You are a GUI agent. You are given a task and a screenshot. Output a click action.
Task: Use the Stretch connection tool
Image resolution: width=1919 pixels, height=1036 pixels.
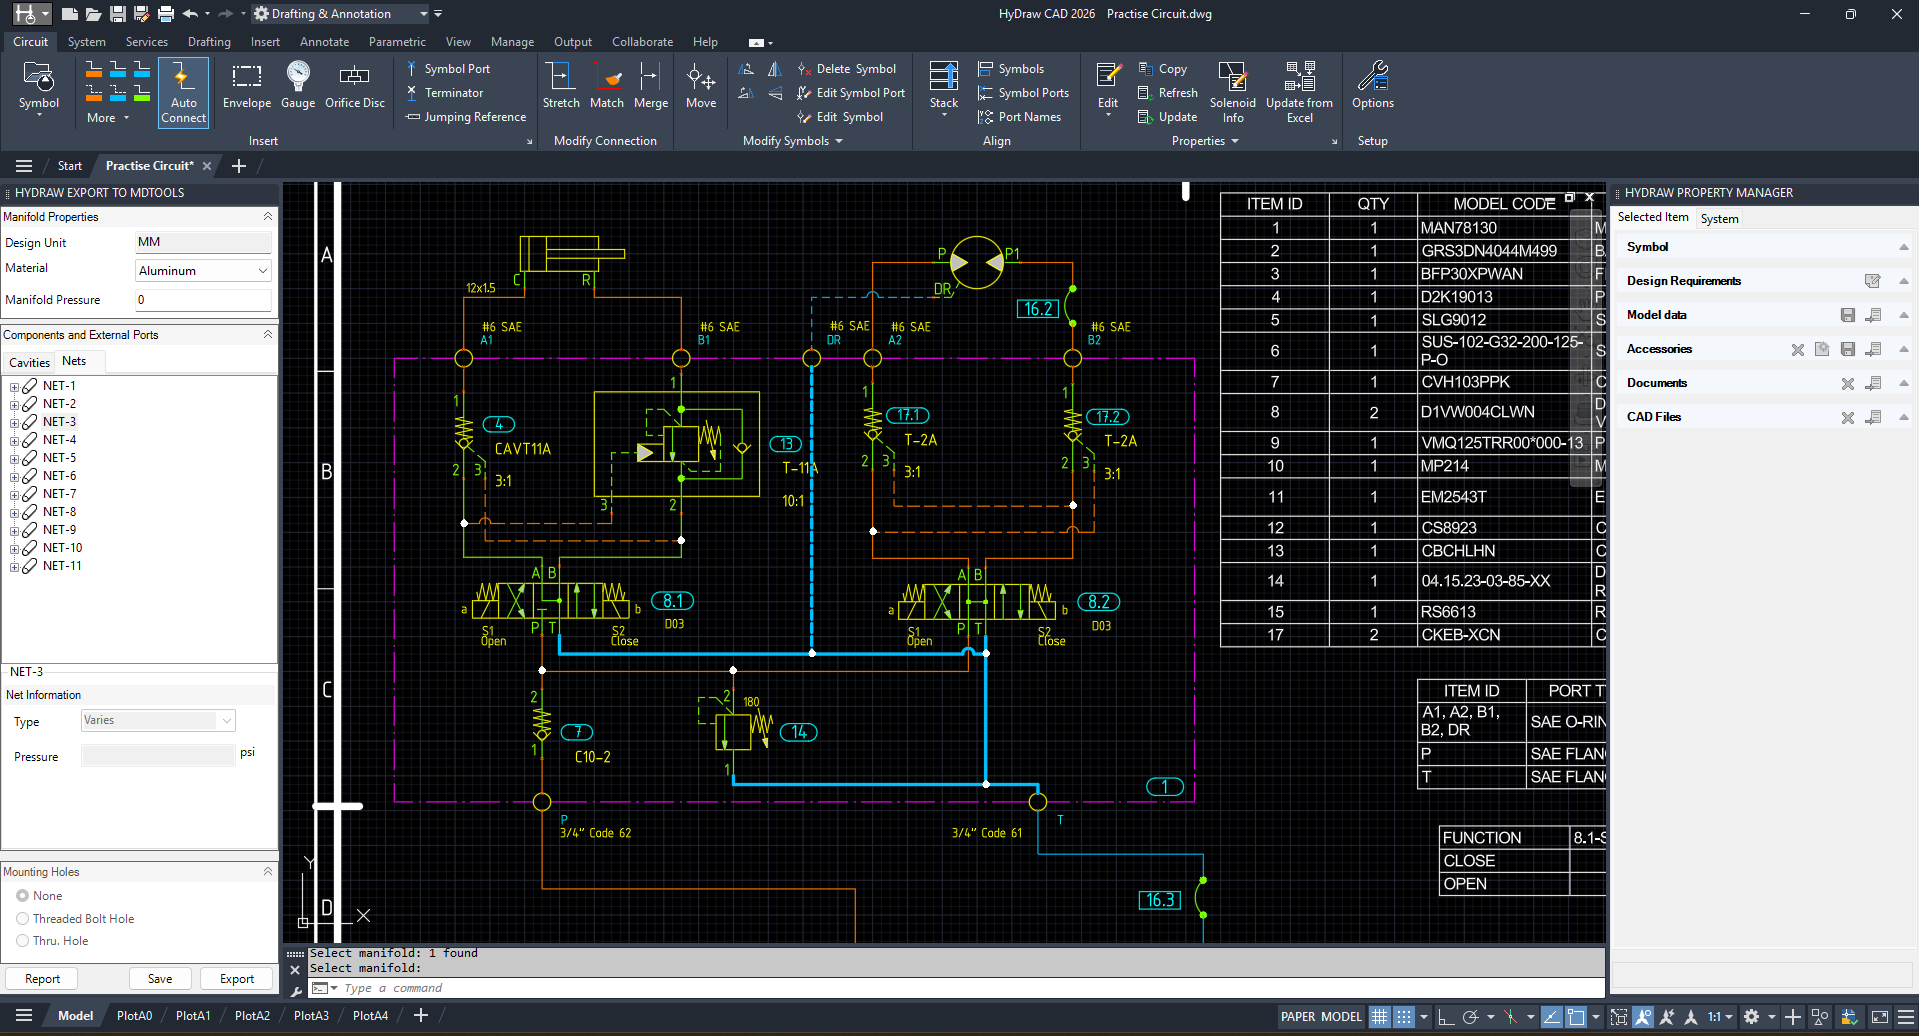point(561,88)
